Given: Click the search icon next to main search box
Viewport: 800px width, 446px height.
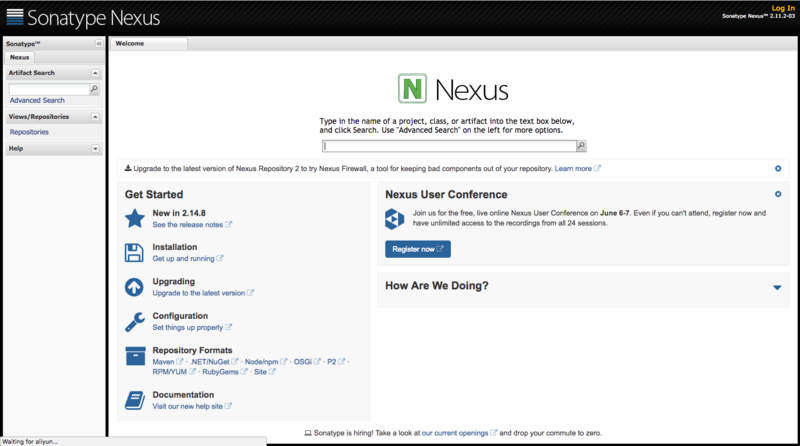Looking at the screenshot, I should click(x=581, y=146).
